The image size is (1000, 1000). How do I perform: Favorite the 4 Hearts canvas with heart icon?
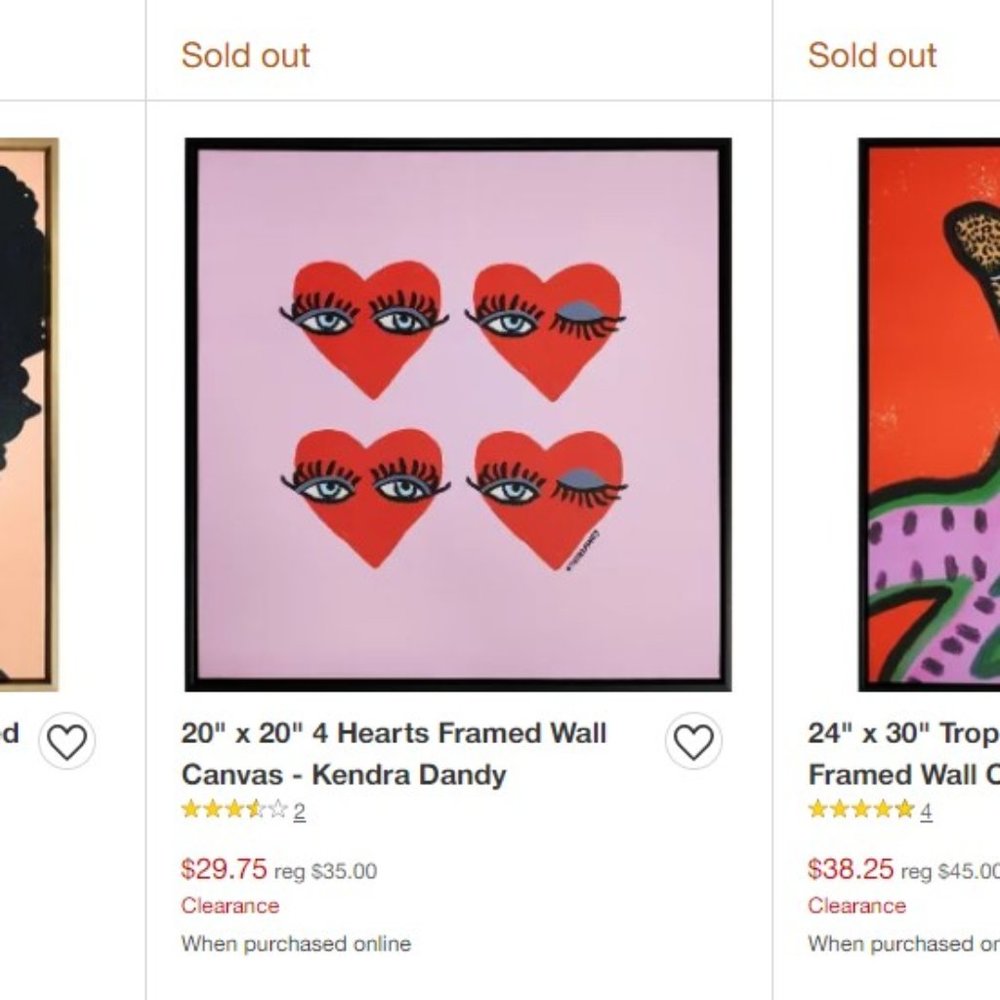(693, 742)
